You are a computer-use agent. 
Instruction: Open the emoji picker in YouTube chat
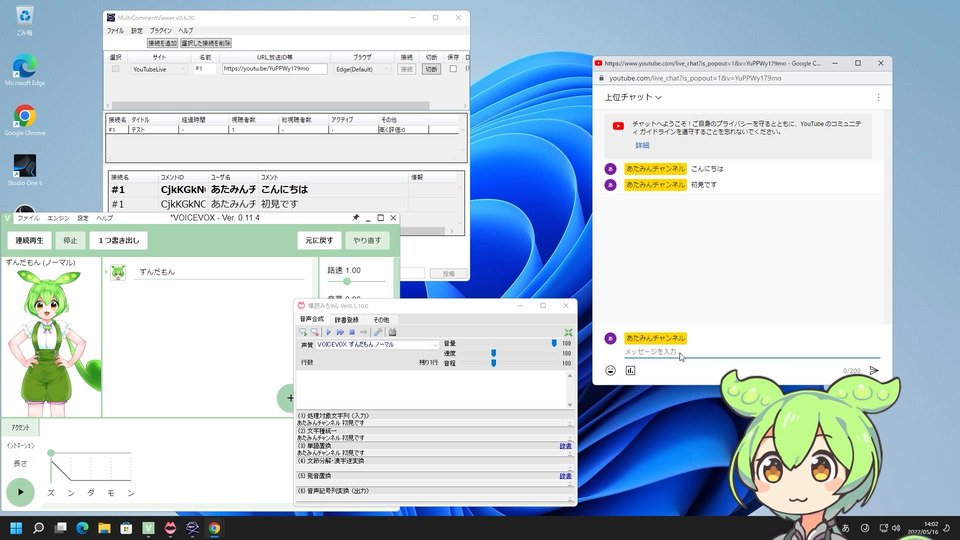[x=610, y=370]
